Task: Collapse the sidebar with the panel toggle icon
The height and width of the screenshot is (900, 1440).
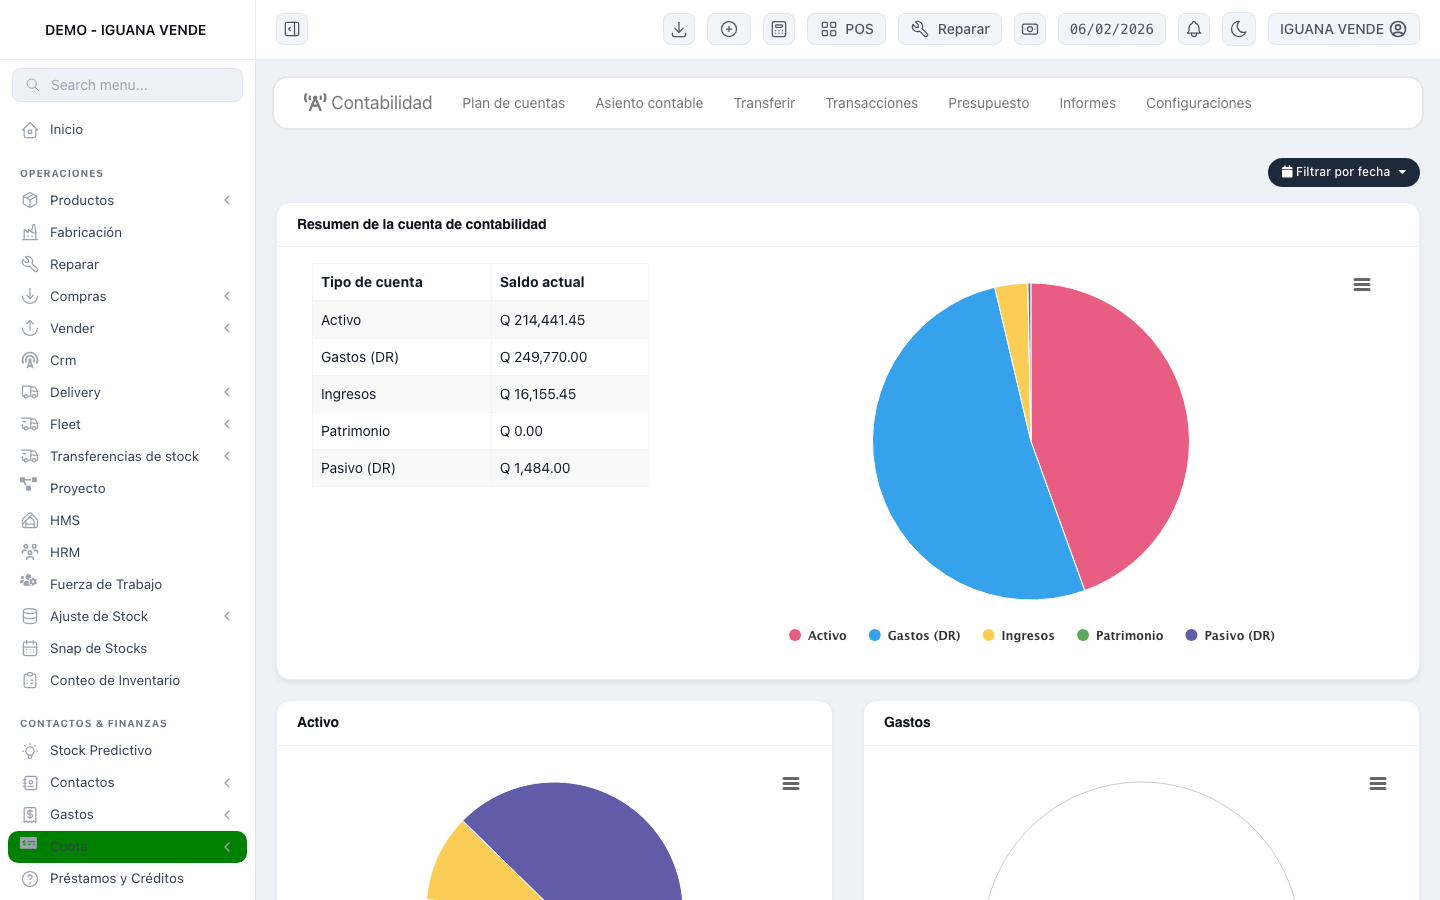Action: pos(292,29)
